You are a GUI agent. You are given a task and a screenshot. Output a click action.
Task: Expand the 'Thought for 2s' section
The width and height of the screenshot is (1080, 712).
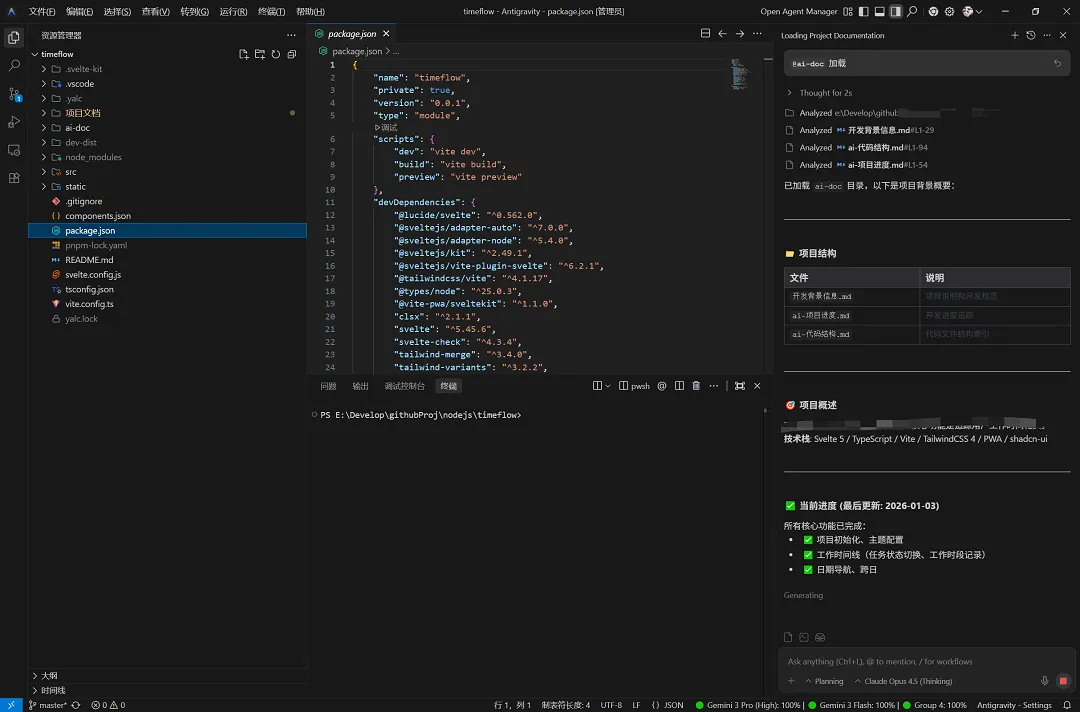tap(825, 93)
